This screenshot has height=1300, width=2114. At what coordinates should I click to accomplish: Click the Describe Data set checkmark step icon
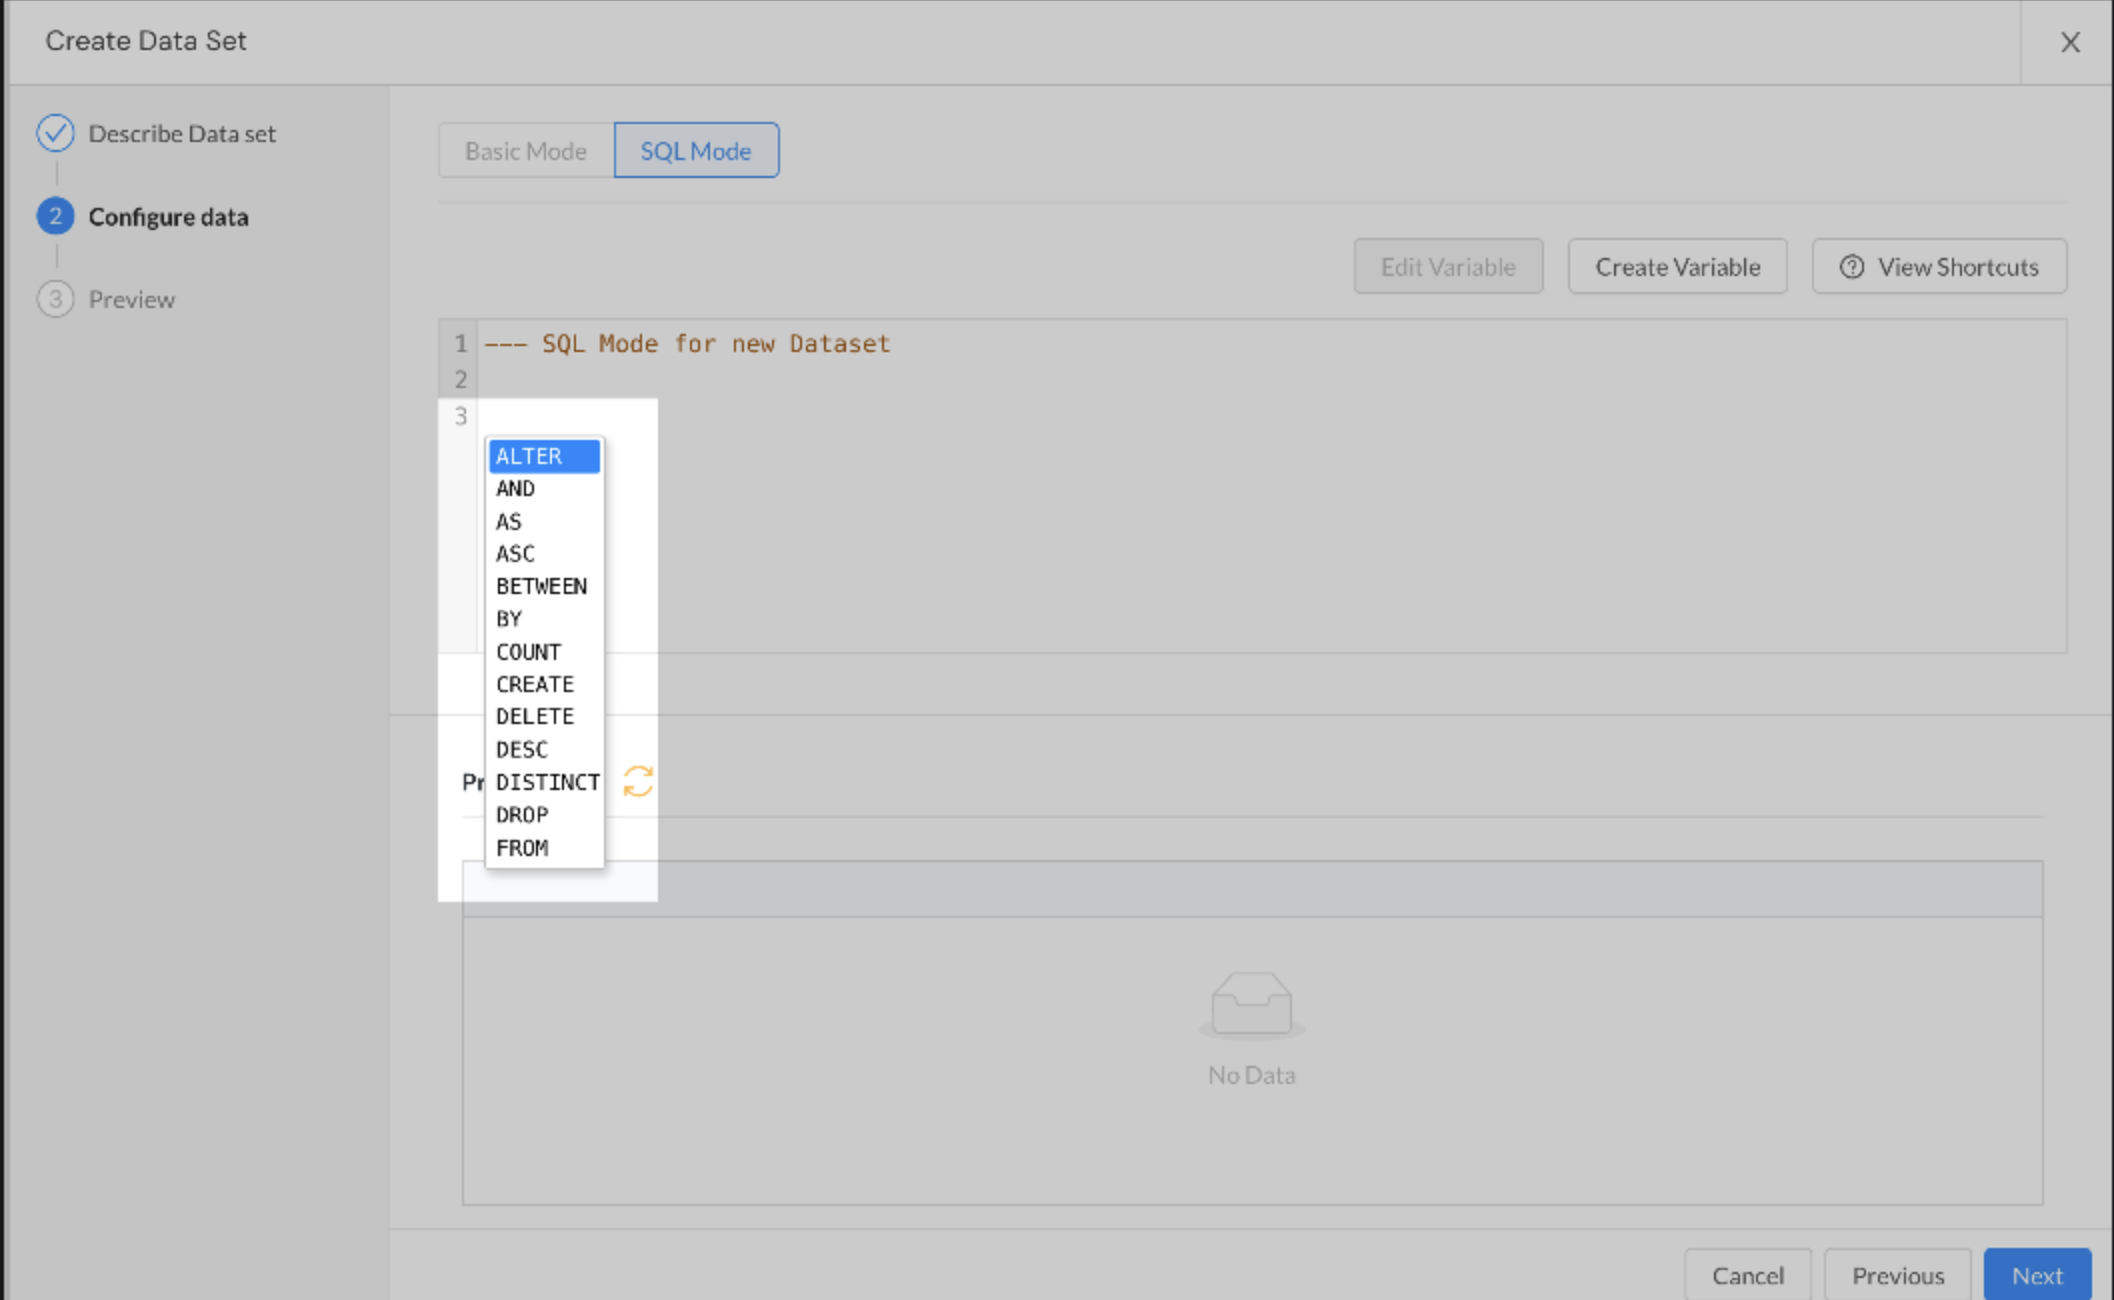pos(55,133)
